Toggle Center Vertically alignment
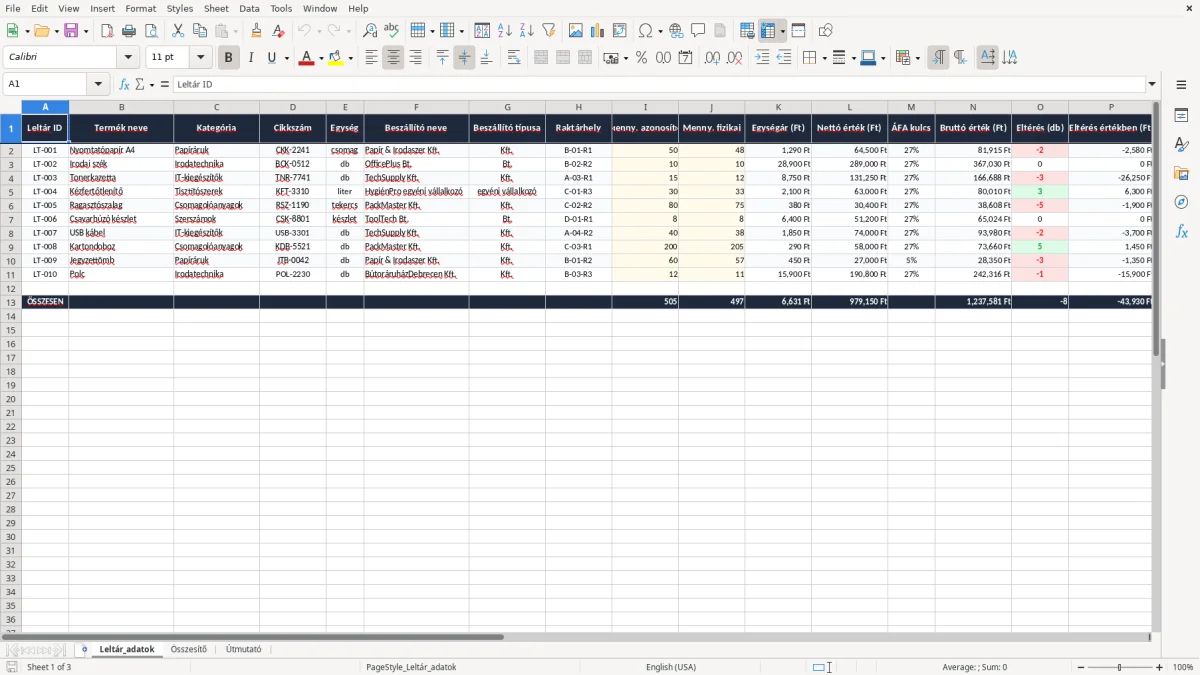This screenshot has height=675, width=1200. pyautogui.click(x=464, y=58)
